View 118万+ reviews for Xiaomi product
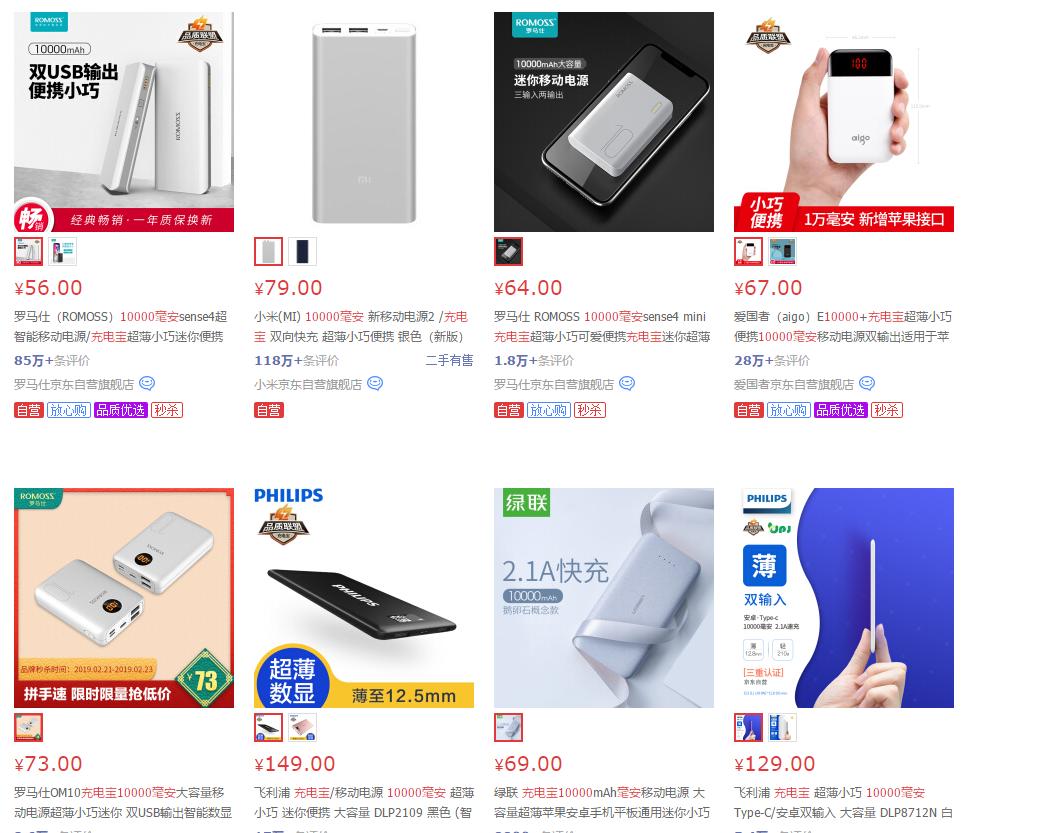 click(296, 361)
